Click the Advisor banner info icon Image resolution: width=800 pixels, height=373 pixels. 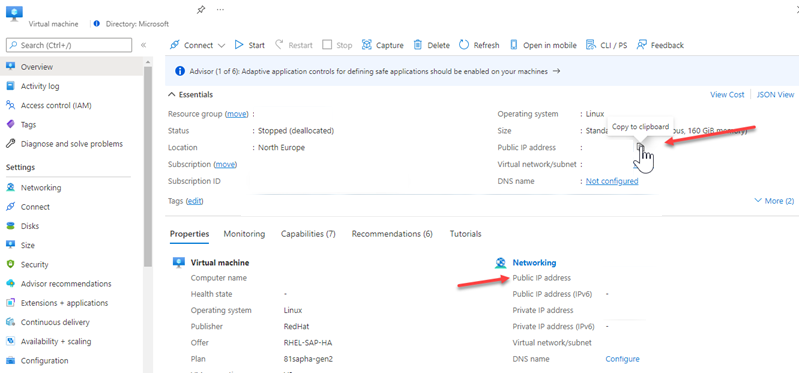pos(180,71)
